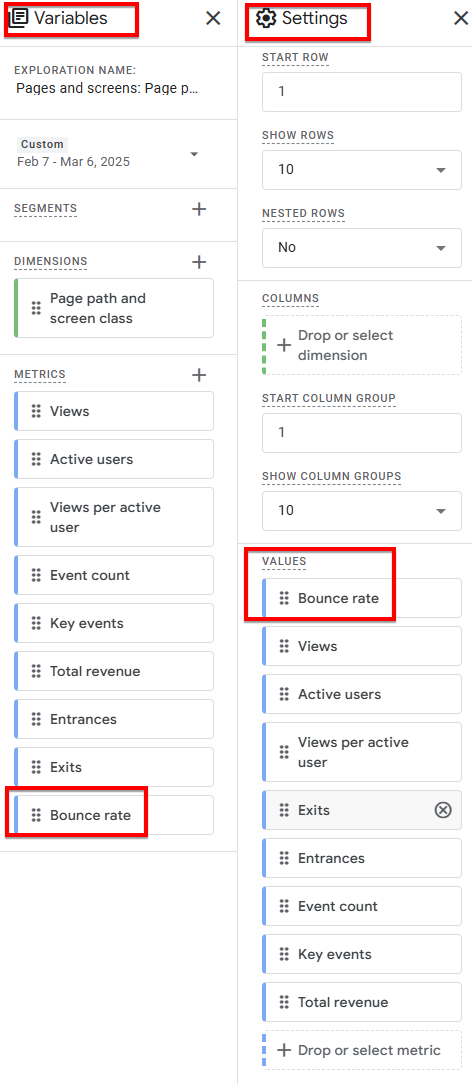Click the Start Column Group input field

(361, 433)
